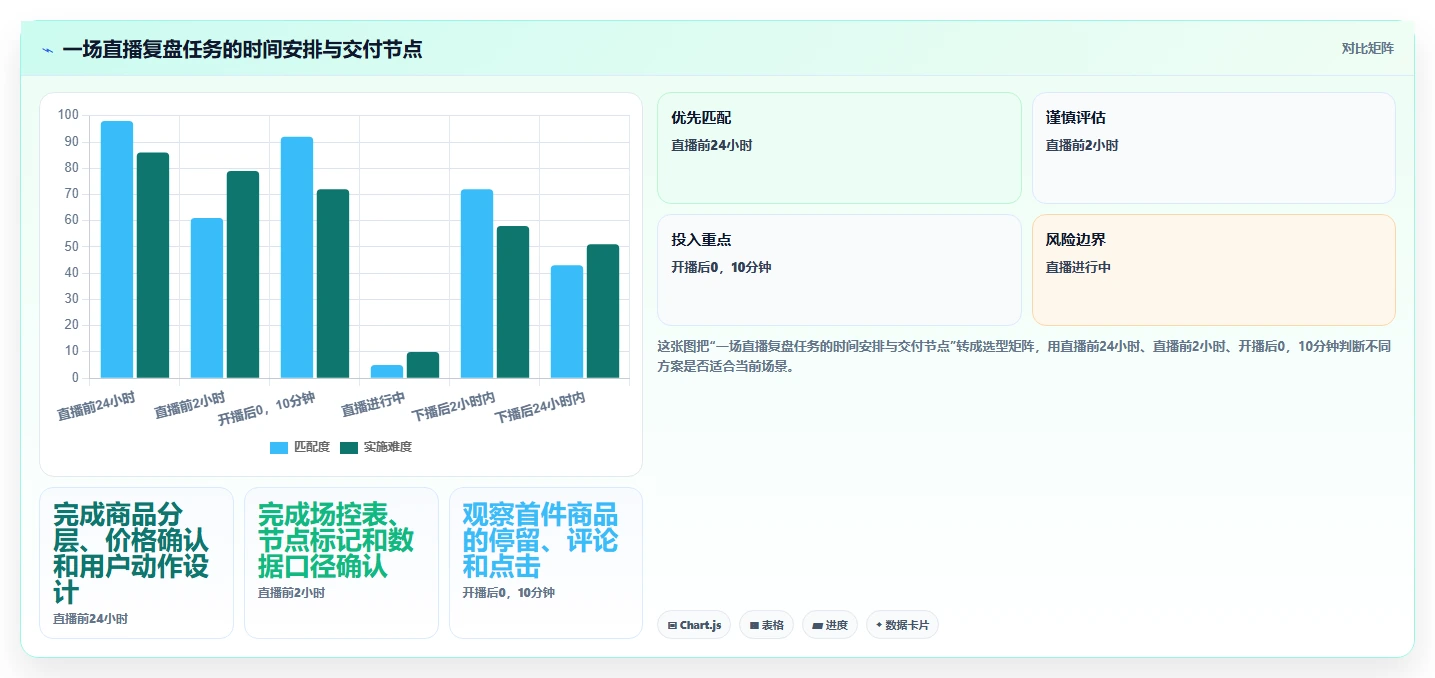The width and height of the screenshot is (1435, 678).
Task: Click the 直播前24小时 x-axis label
Action: [97, 405]
